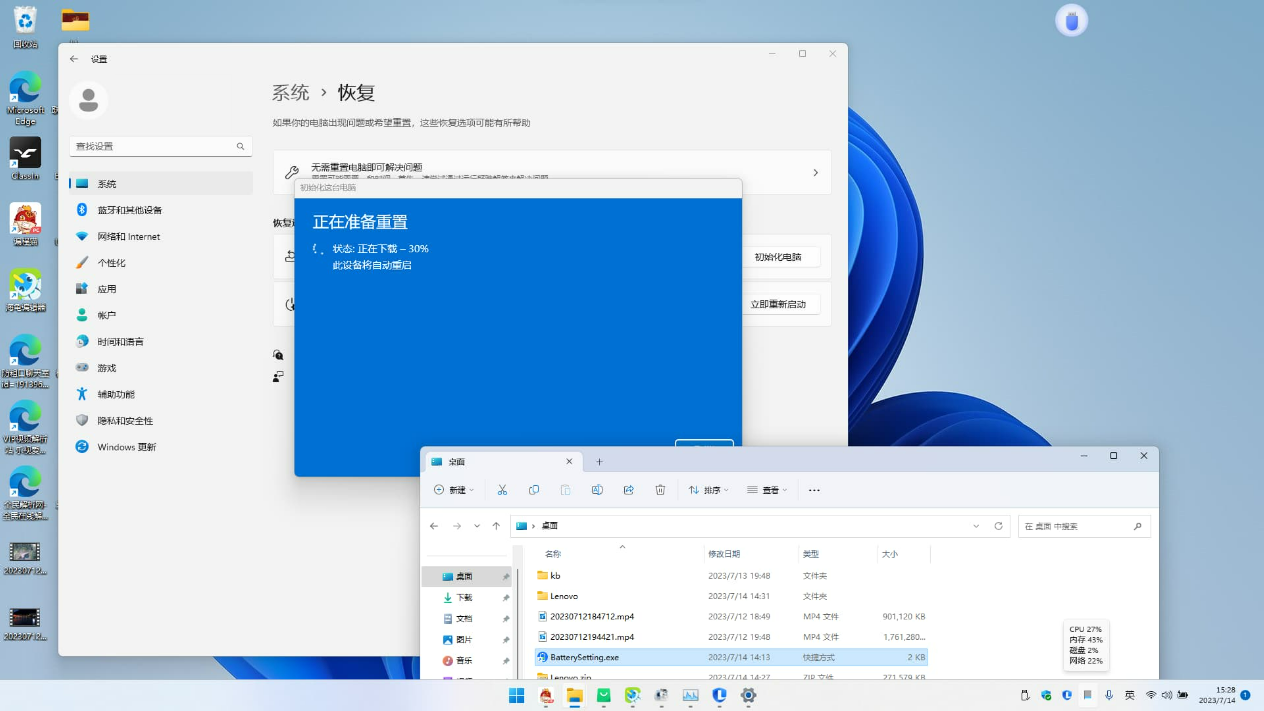Click the rename icon in Explorer toolbar
1264x711 pixels.
coord(597,490)
